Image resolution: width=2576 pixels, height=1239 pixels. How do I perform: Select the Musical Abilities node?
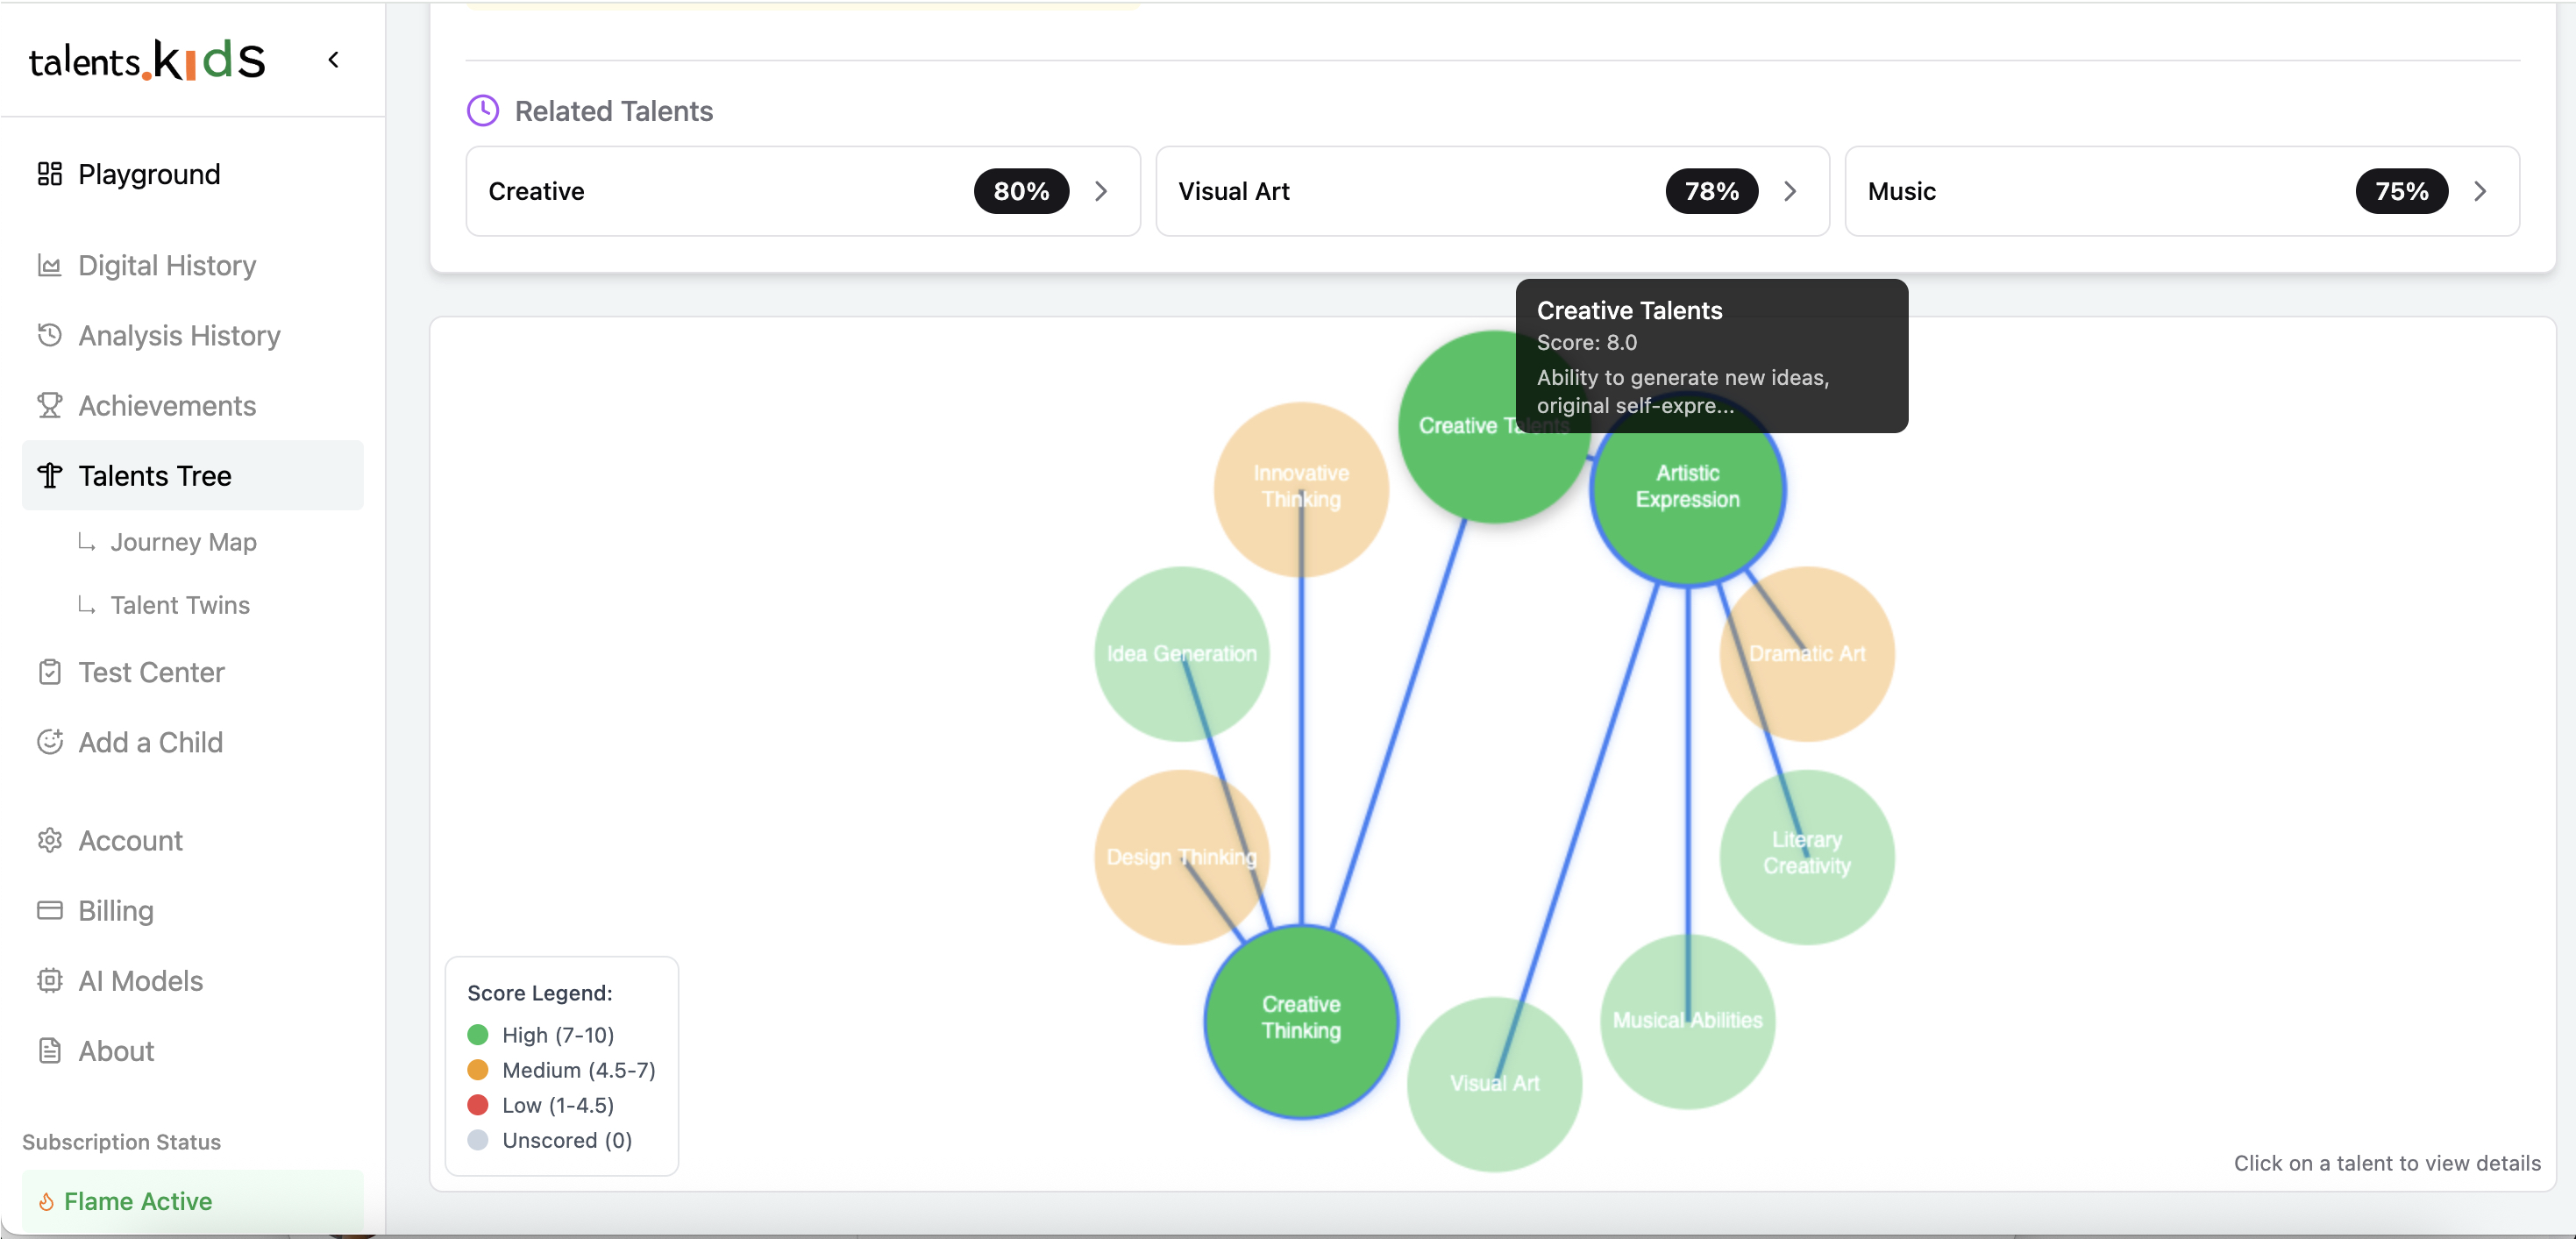point(1688,1021)
